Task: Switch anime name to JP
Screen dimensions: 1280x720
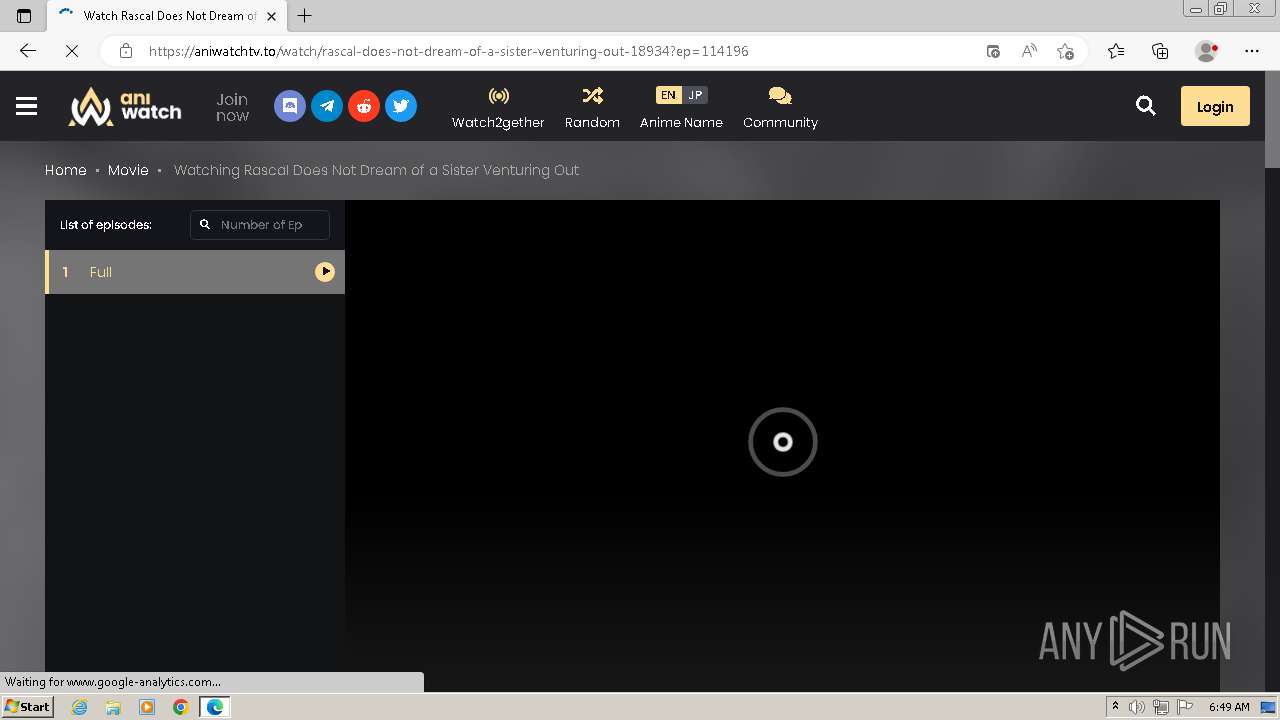Action: (695, 95)
